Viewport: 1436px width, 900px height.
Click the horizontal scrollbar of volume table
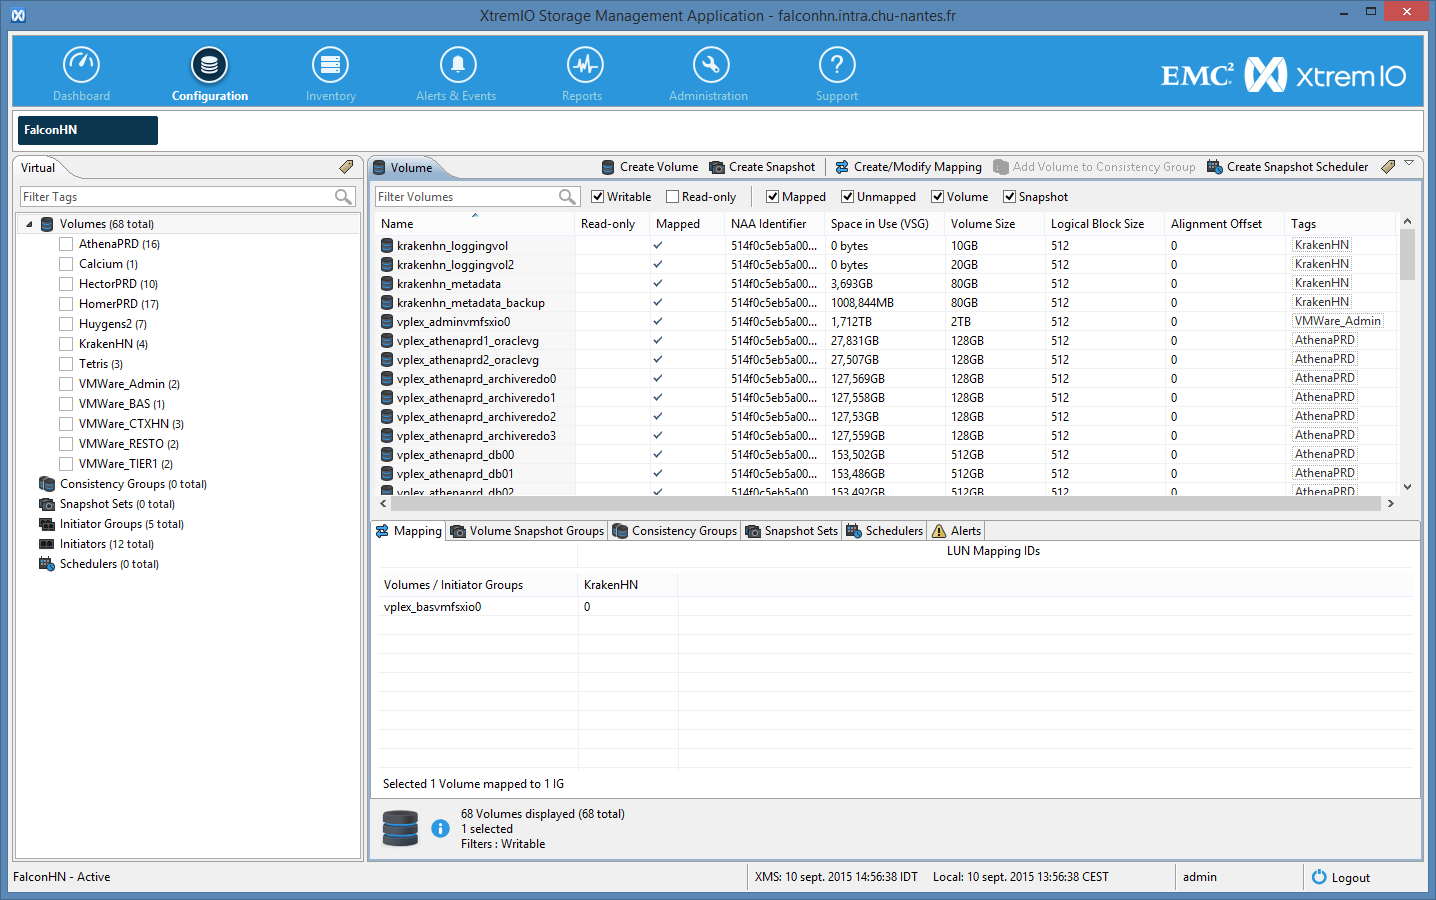click(880, 504)
